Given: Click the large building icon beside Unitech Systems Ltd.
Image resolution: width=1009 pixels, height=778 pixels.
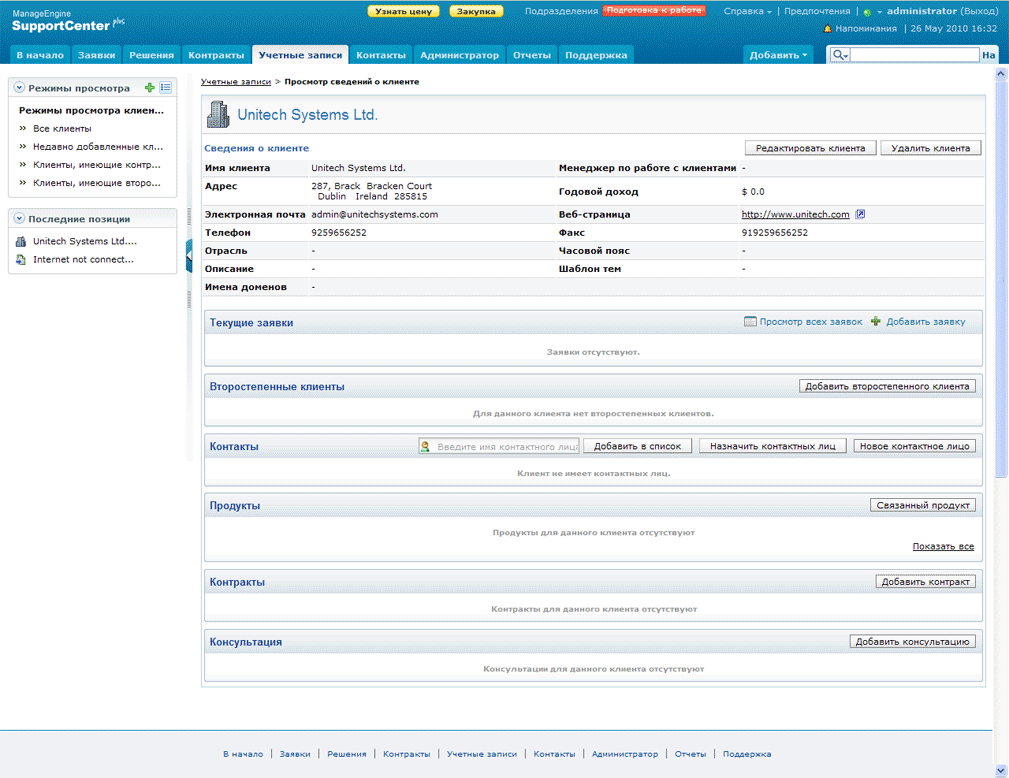Looking at the screenshot, I should [218, 115].
